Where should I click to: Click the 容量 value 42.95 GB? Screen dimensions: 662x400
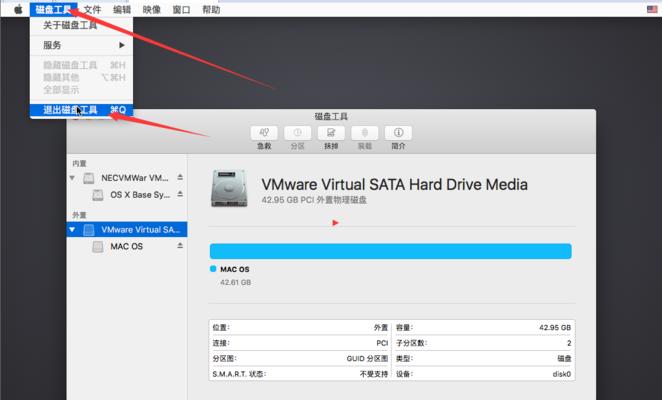[x=555, y=327]
